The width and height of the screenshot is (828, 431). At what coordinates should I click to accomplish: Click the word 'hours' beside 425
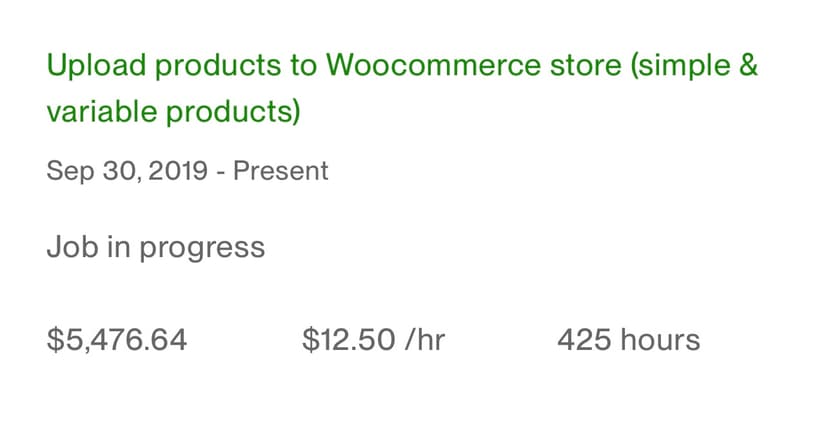[660, 341]
